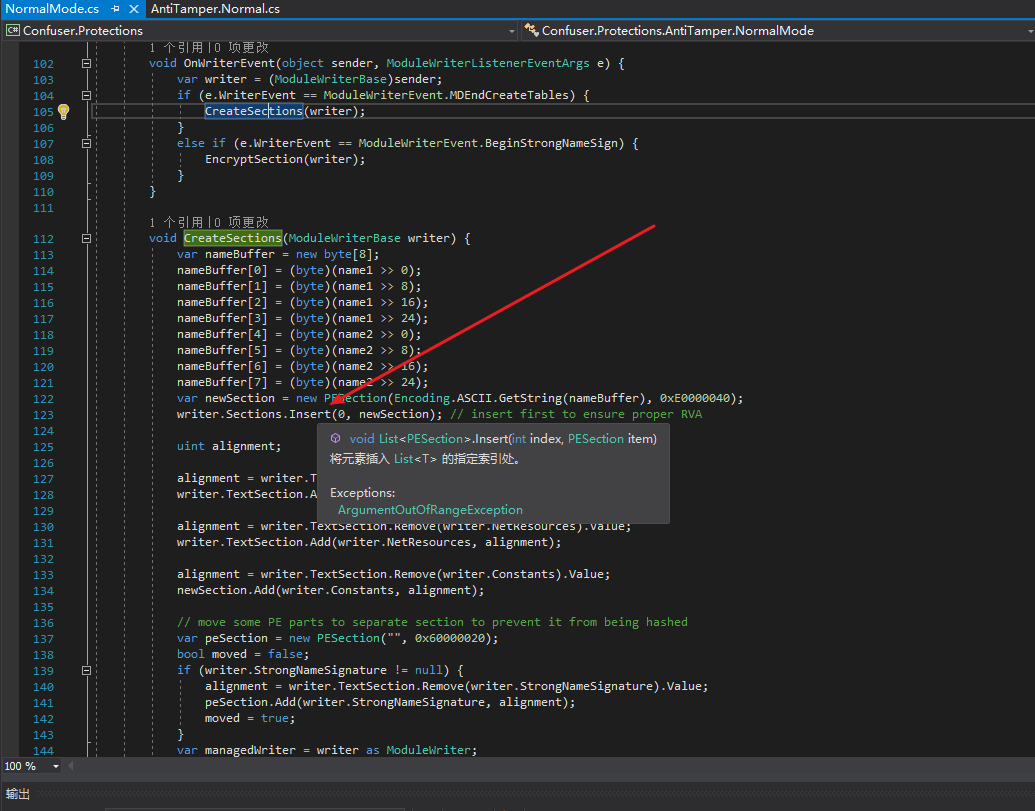Click the 输出 output panel title
1035x811 pixels.
click(18, 794)
